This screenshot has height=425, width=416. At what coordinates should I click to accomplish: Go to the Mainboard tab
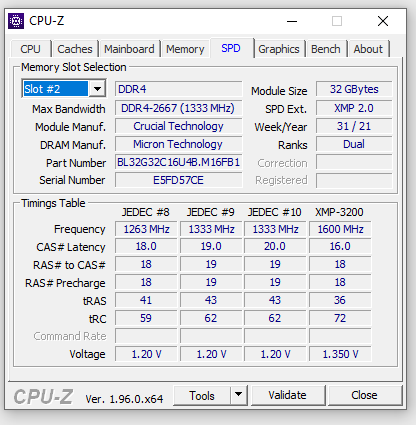[x=129, y=49]
